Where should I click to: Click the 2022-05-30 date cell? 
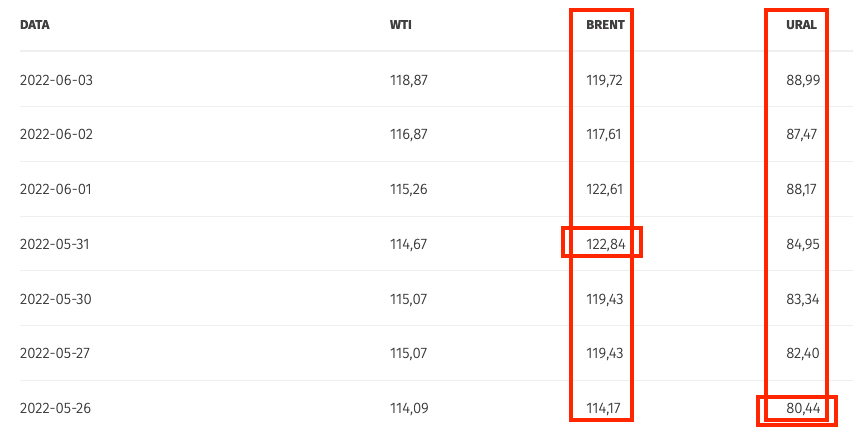point(56,299)
